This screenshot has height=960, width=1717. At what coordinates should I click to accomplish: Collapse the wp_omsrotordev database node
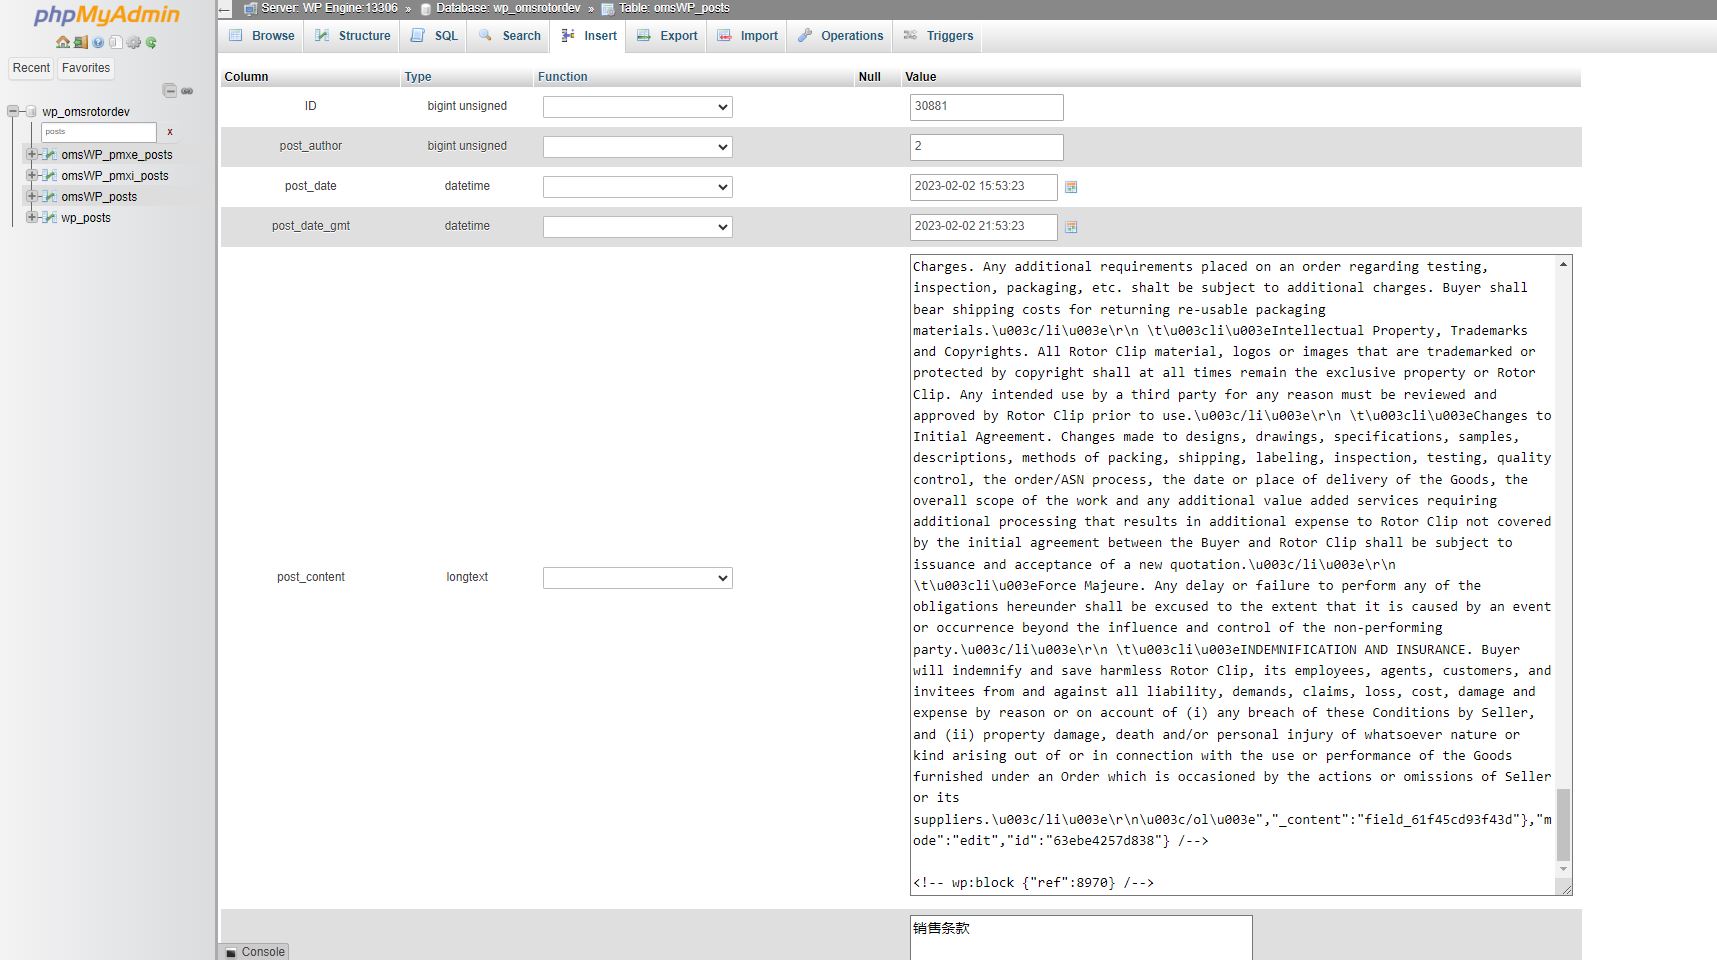coord(13,111)
